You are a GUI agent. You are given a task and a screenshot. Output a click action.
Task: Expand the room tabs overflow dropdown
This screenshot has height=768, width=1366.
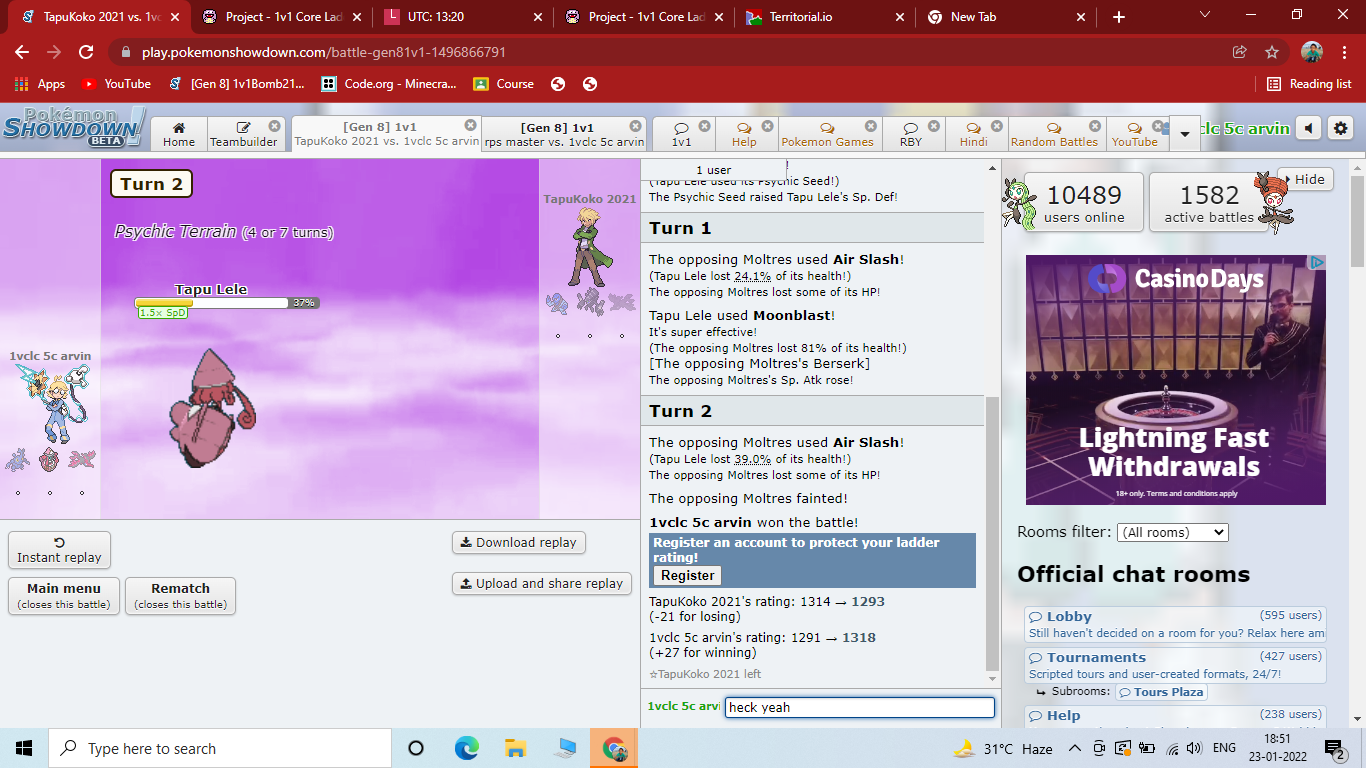(x=1185, y=133)
